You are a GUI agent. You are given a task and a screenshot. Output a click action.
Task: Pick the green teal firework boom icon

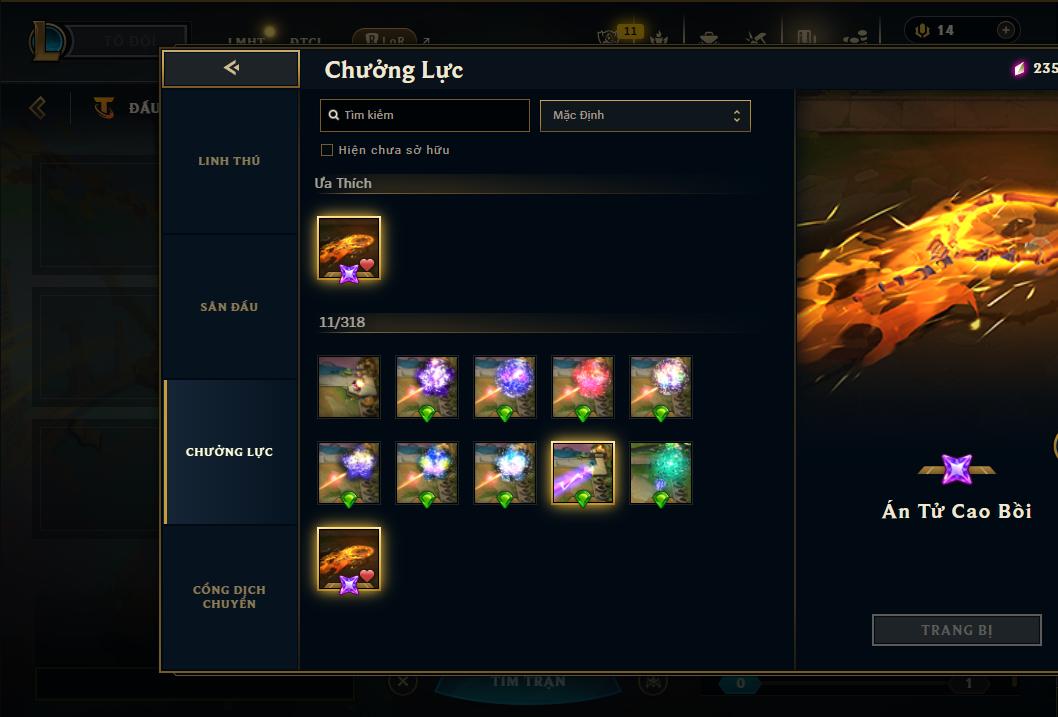click(x=661, y=473)
